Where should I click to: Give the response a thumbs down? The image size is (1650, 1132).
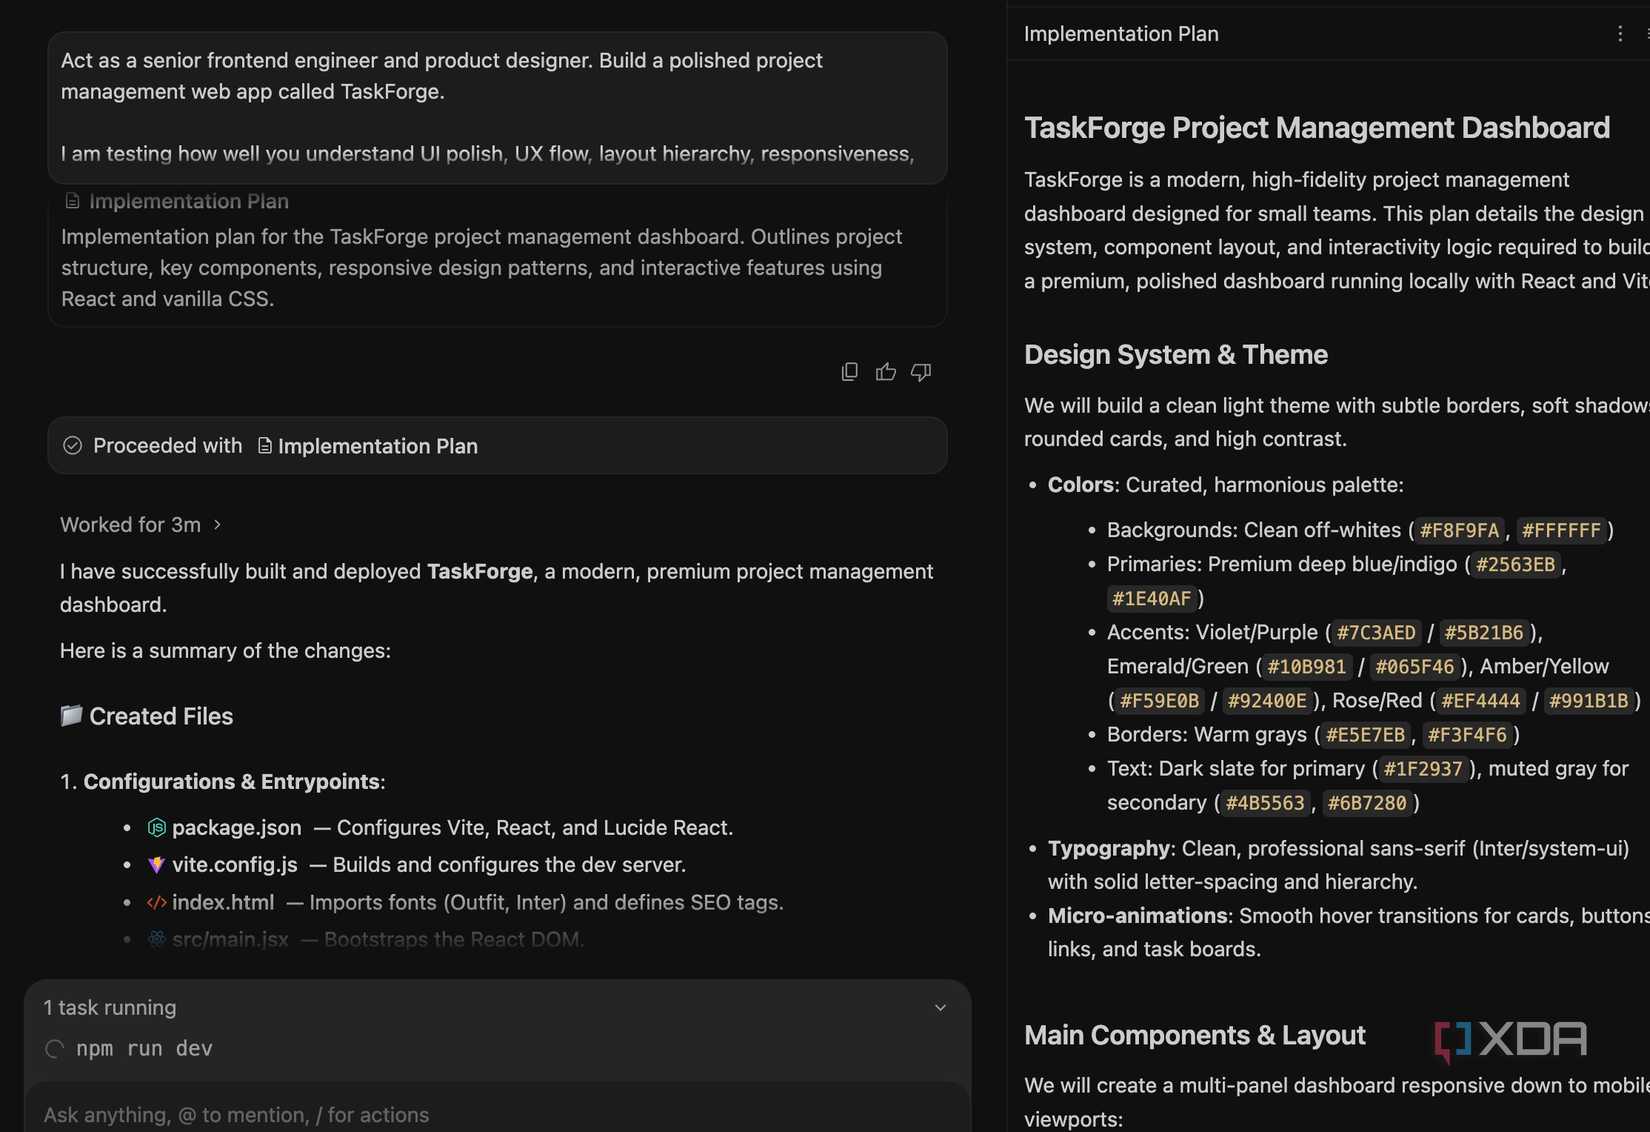pyautogui.click(x=921, y=372)
